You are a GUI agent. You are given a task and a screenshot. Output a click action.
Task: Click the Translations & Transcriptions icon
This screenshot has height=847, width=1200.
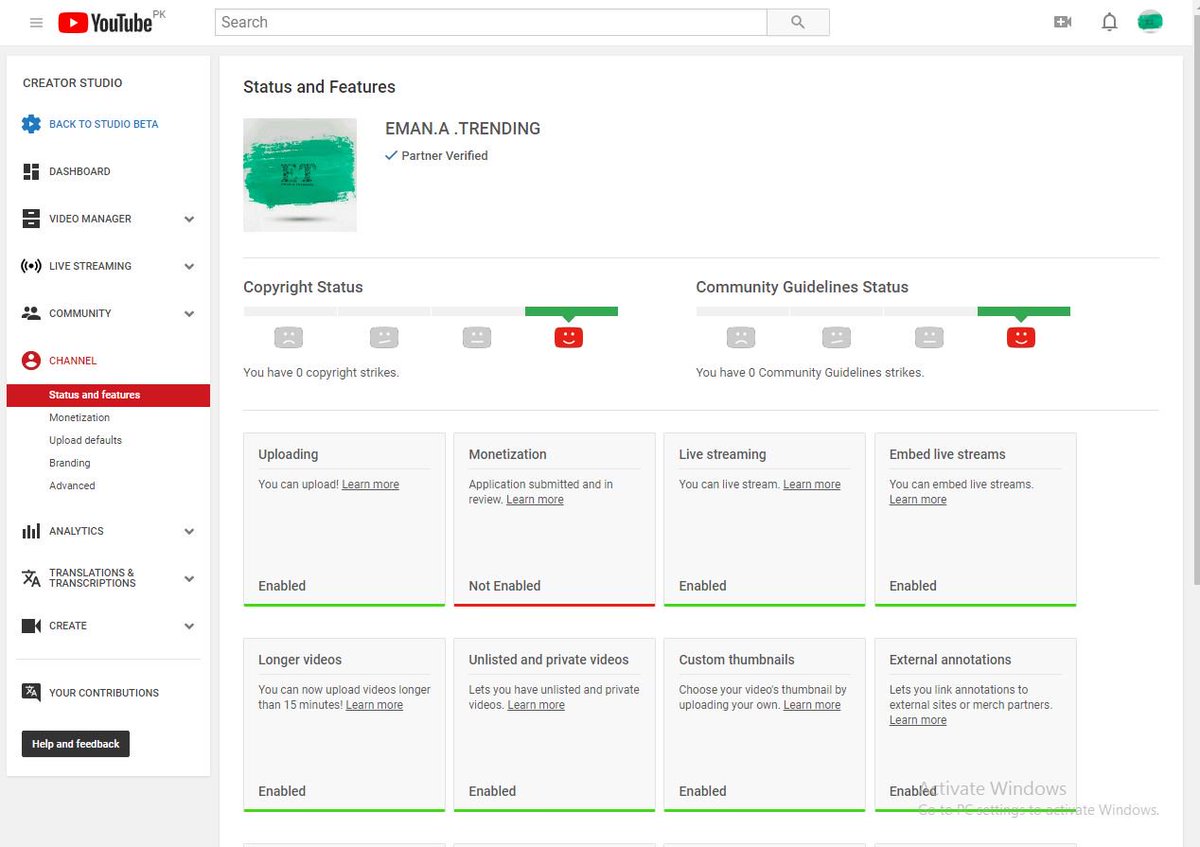(x=31, y=578)
